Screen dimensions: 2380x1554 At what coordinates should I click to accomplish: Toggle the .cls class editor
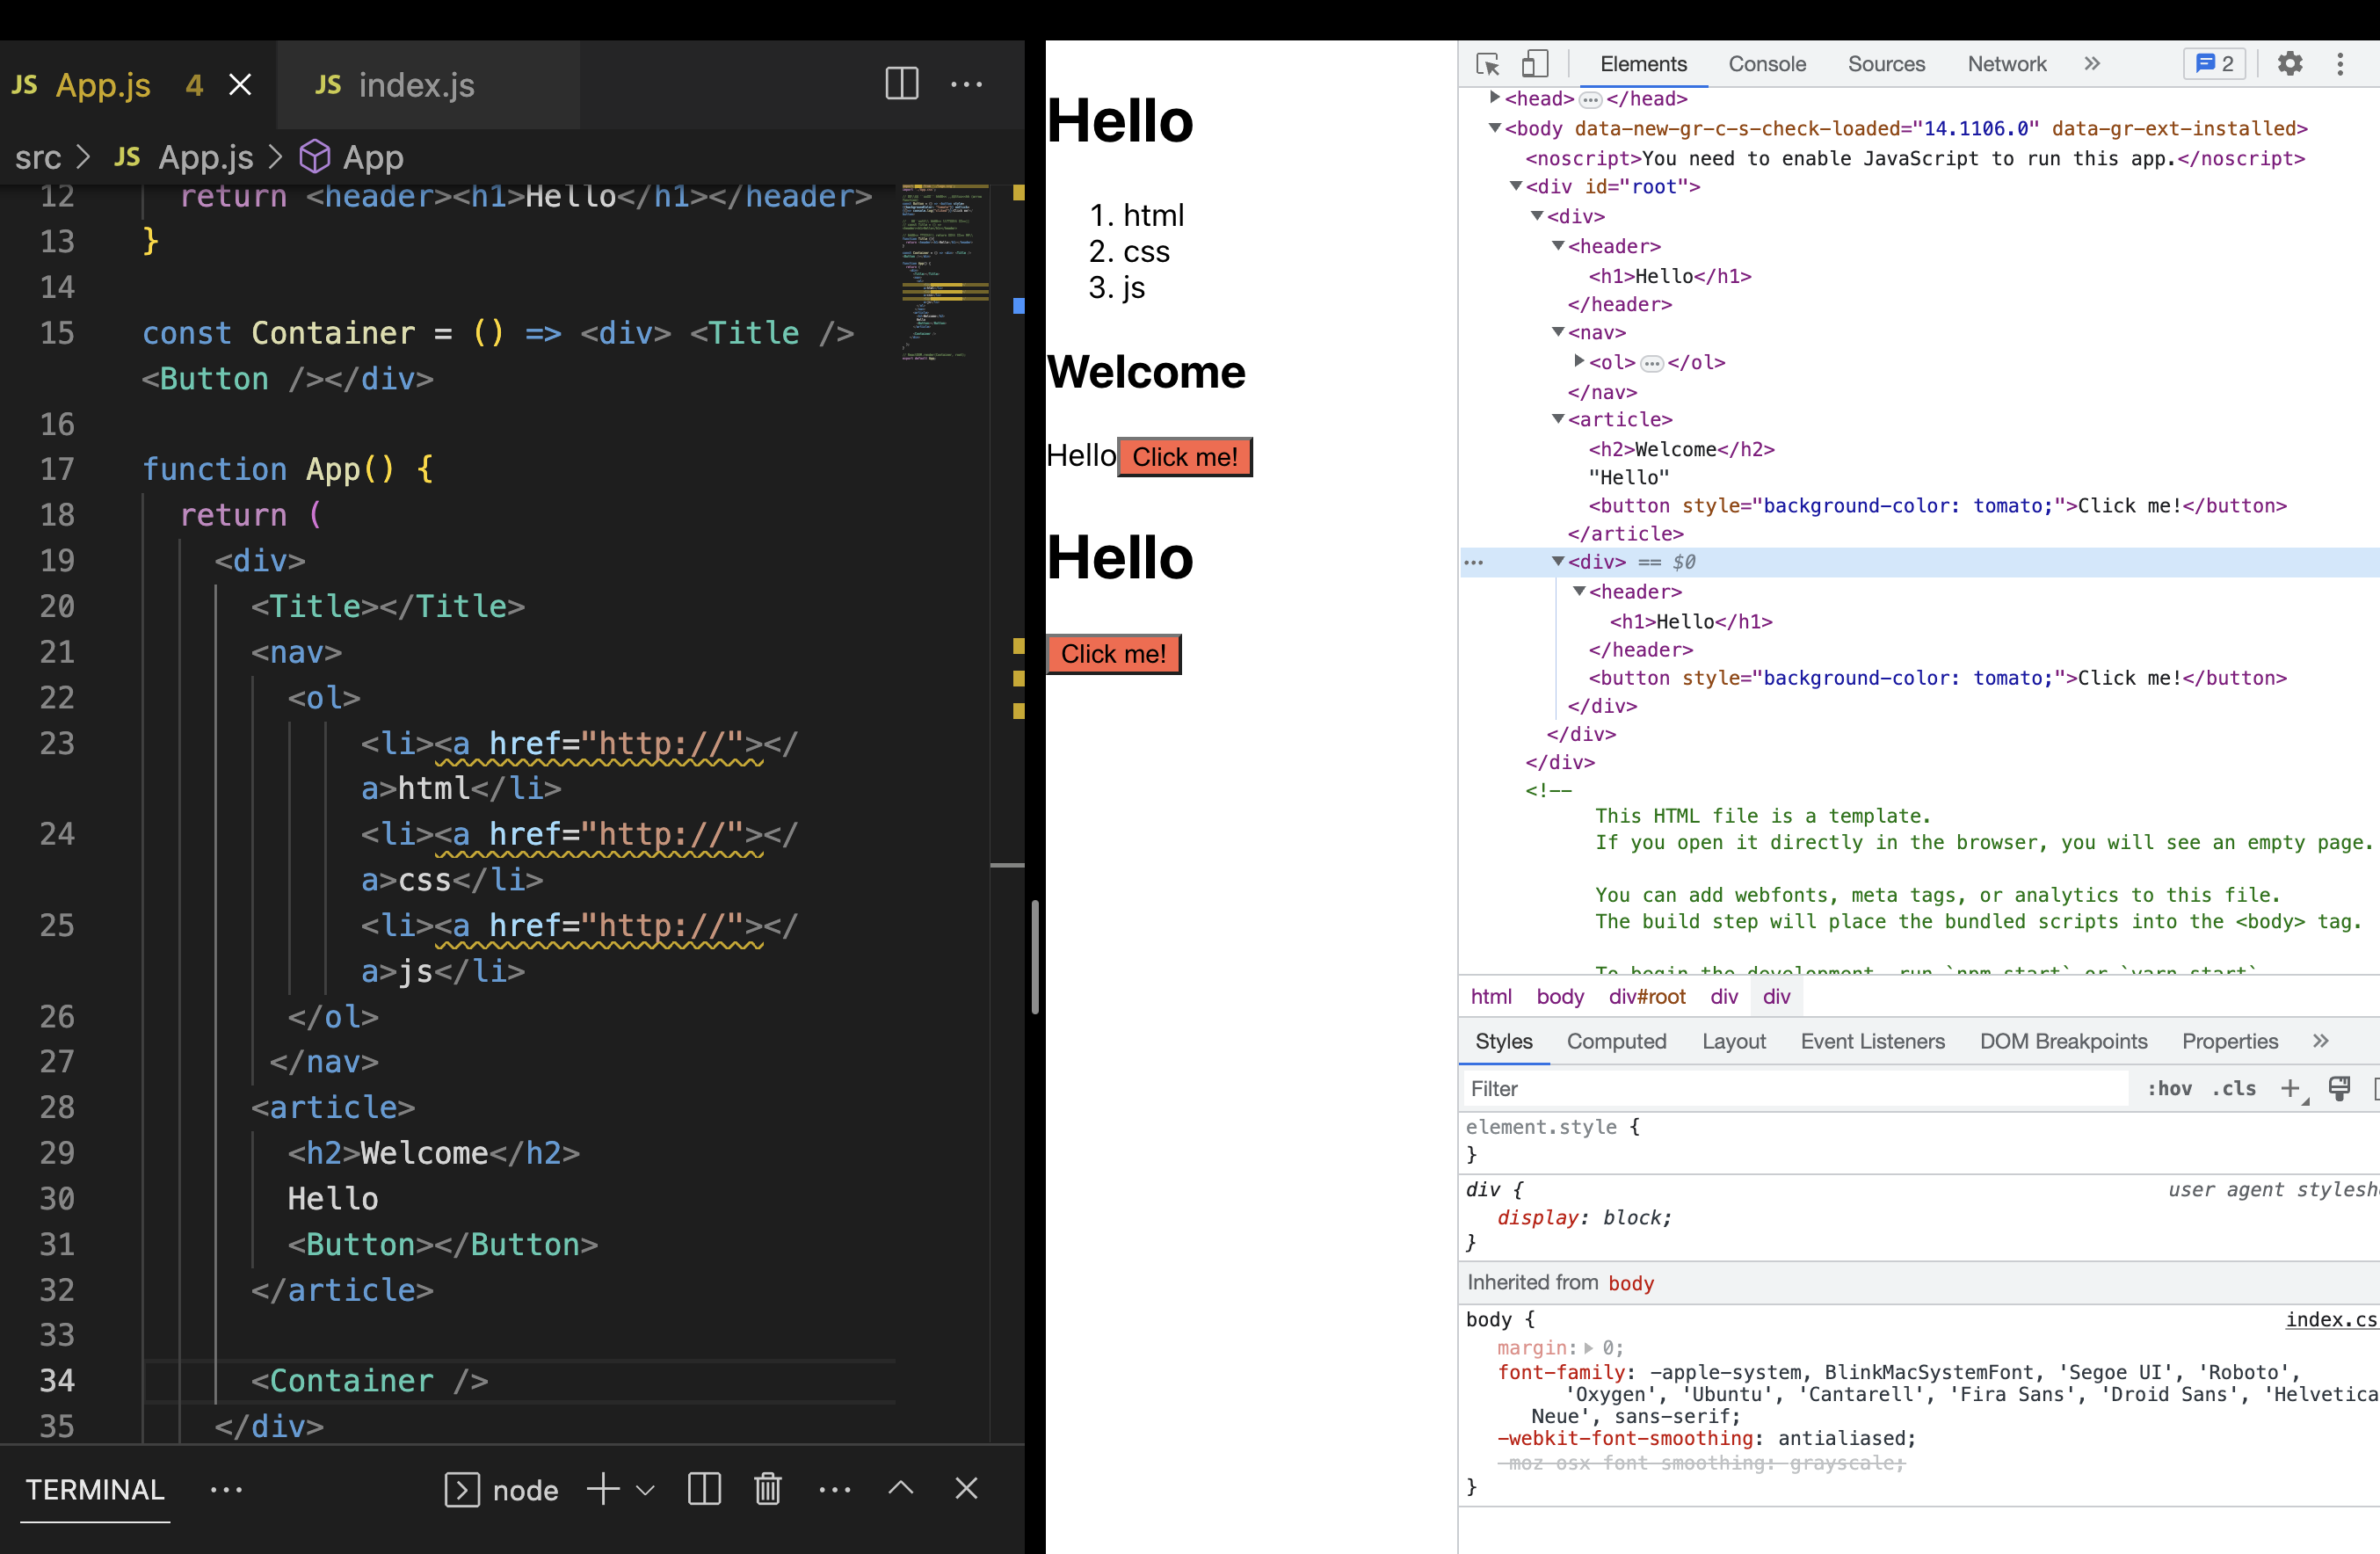(x=2233, y=1088)
